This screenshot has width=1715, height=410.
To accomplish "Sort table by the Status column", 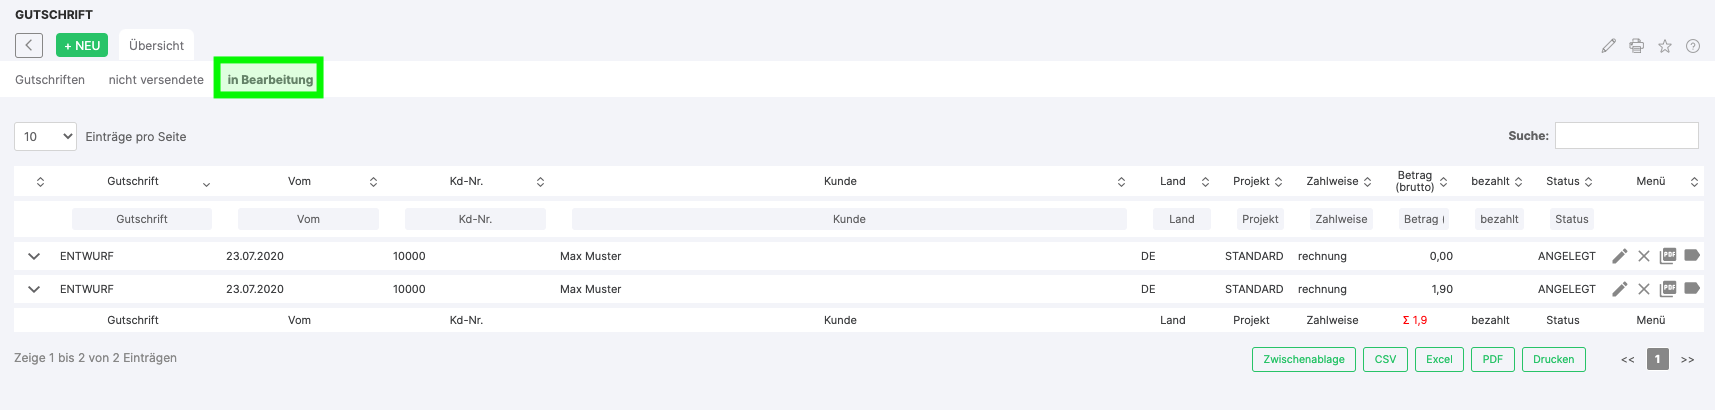I will pyautogui.click(x=1568, y=181).
